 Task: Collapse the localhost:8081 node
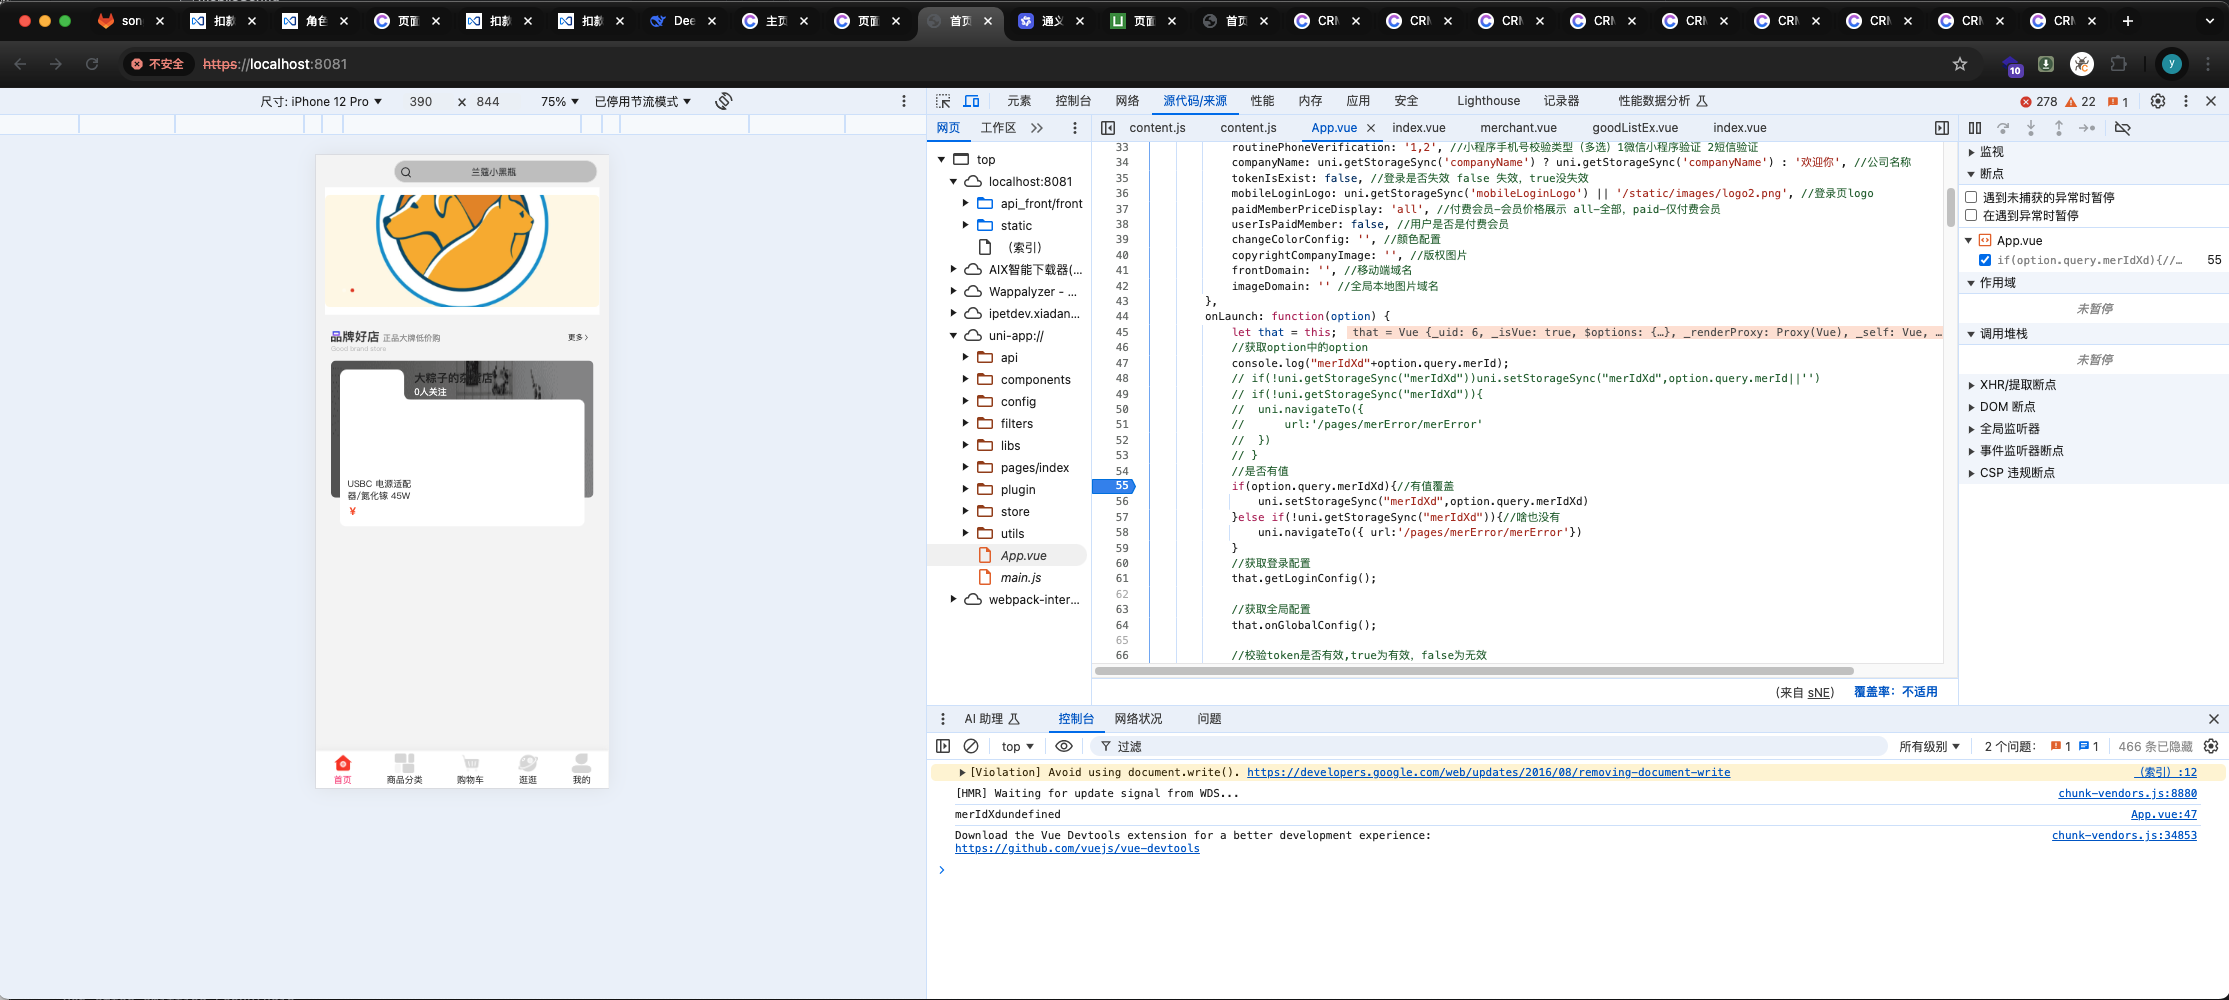point(953,182)
